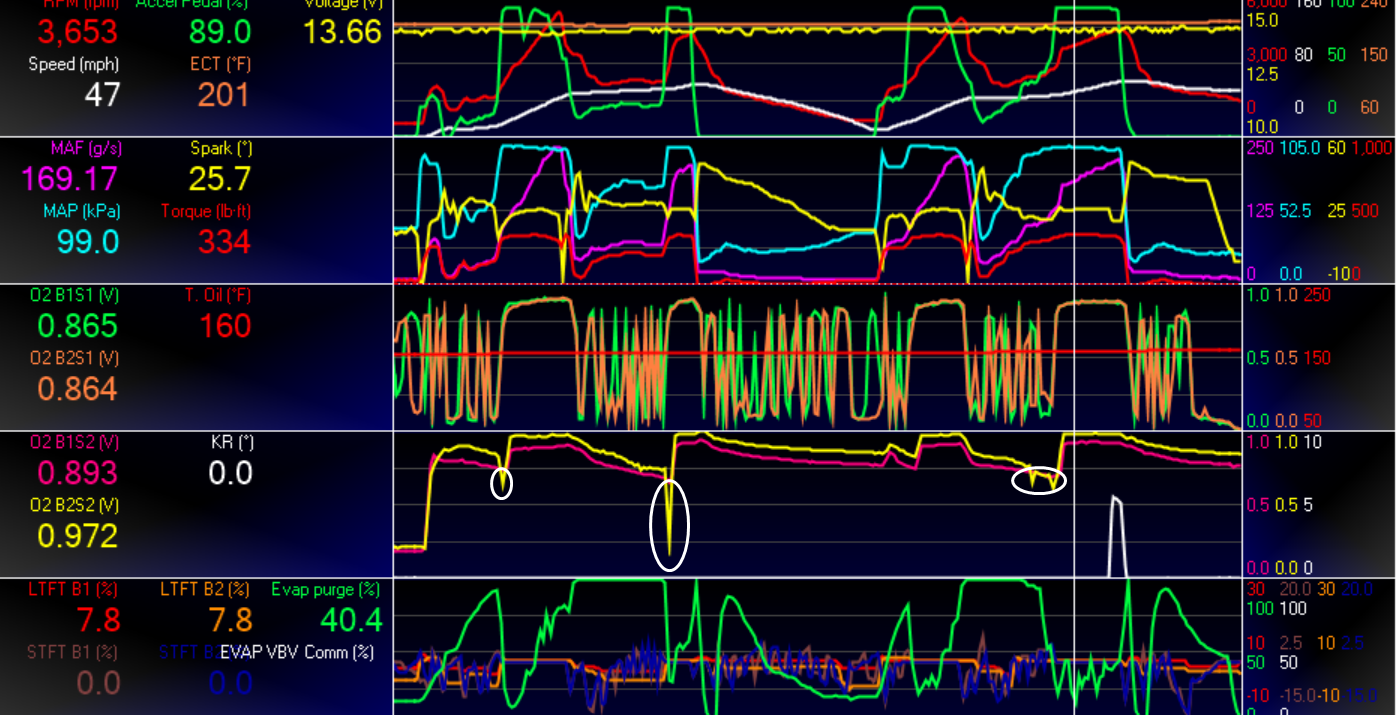1396x715 pixels.
Task: Click the T. Oil (°F) label
Action: pos(220,294)
